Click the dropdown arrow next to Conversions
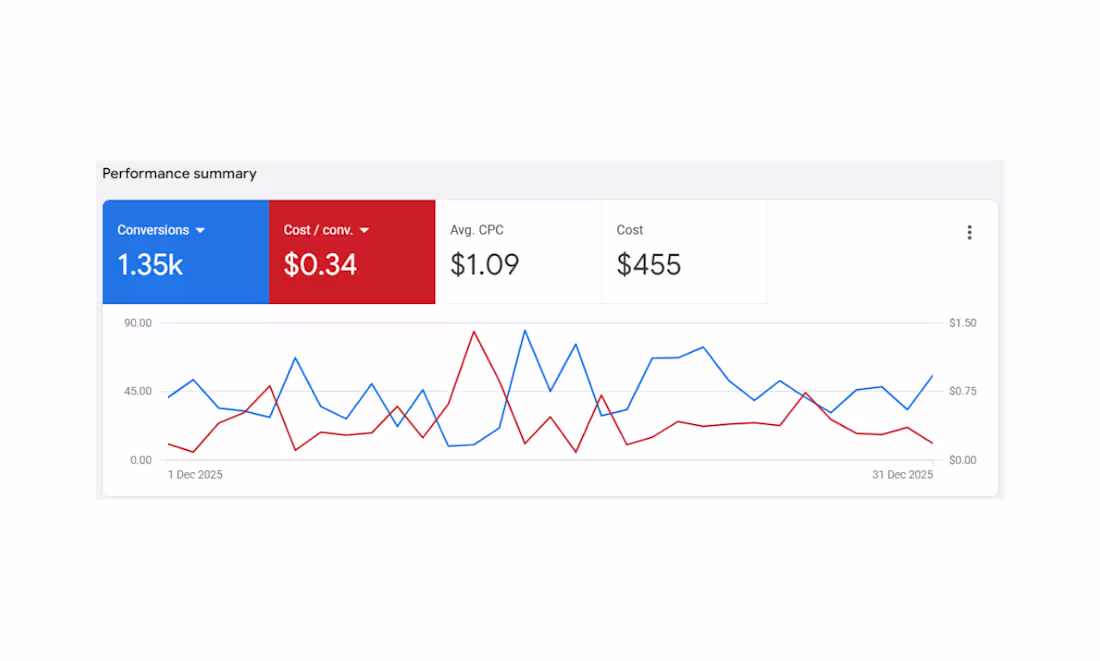The width and height of the screenshot is (1100, 661). click(x=200, y=229)
